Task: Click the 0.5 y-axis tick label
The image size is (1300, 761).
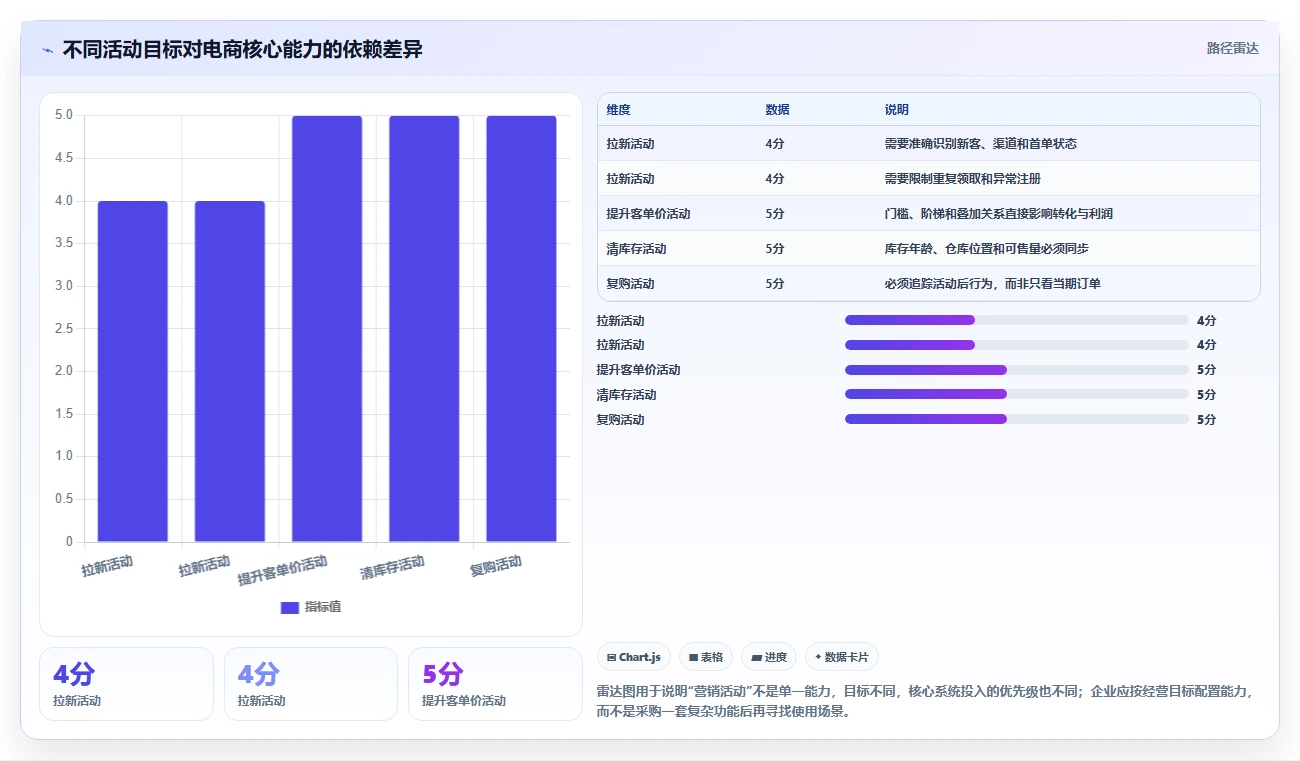Action: pyautogui.click(x=64, y=499)
